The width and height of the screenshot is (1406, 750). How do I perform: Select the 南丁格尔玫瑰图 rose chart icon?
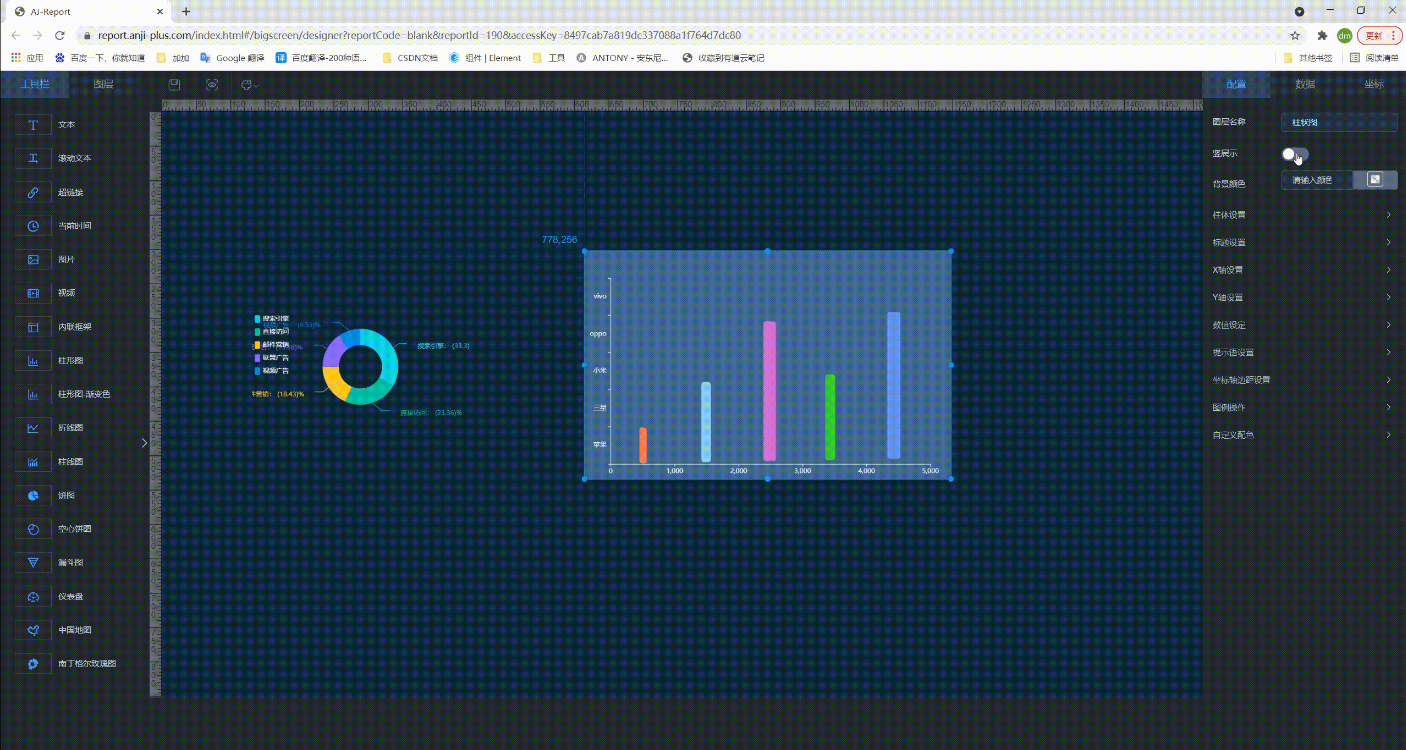(33, 664)
